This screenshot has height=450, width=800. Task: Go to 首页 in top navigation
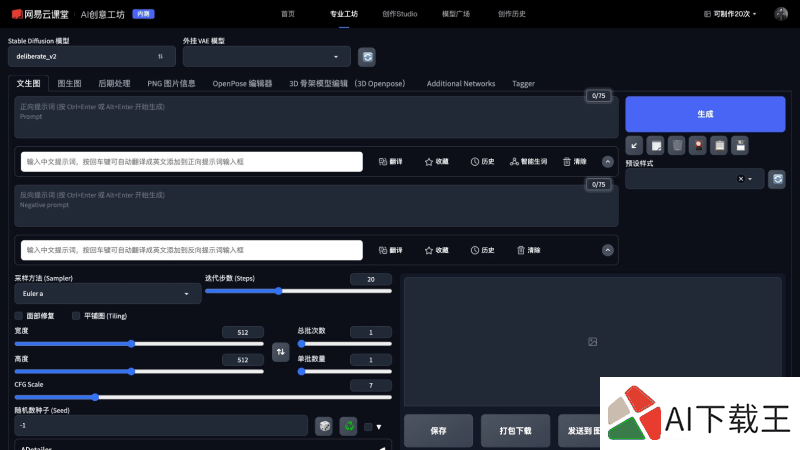tap(288, 14)
